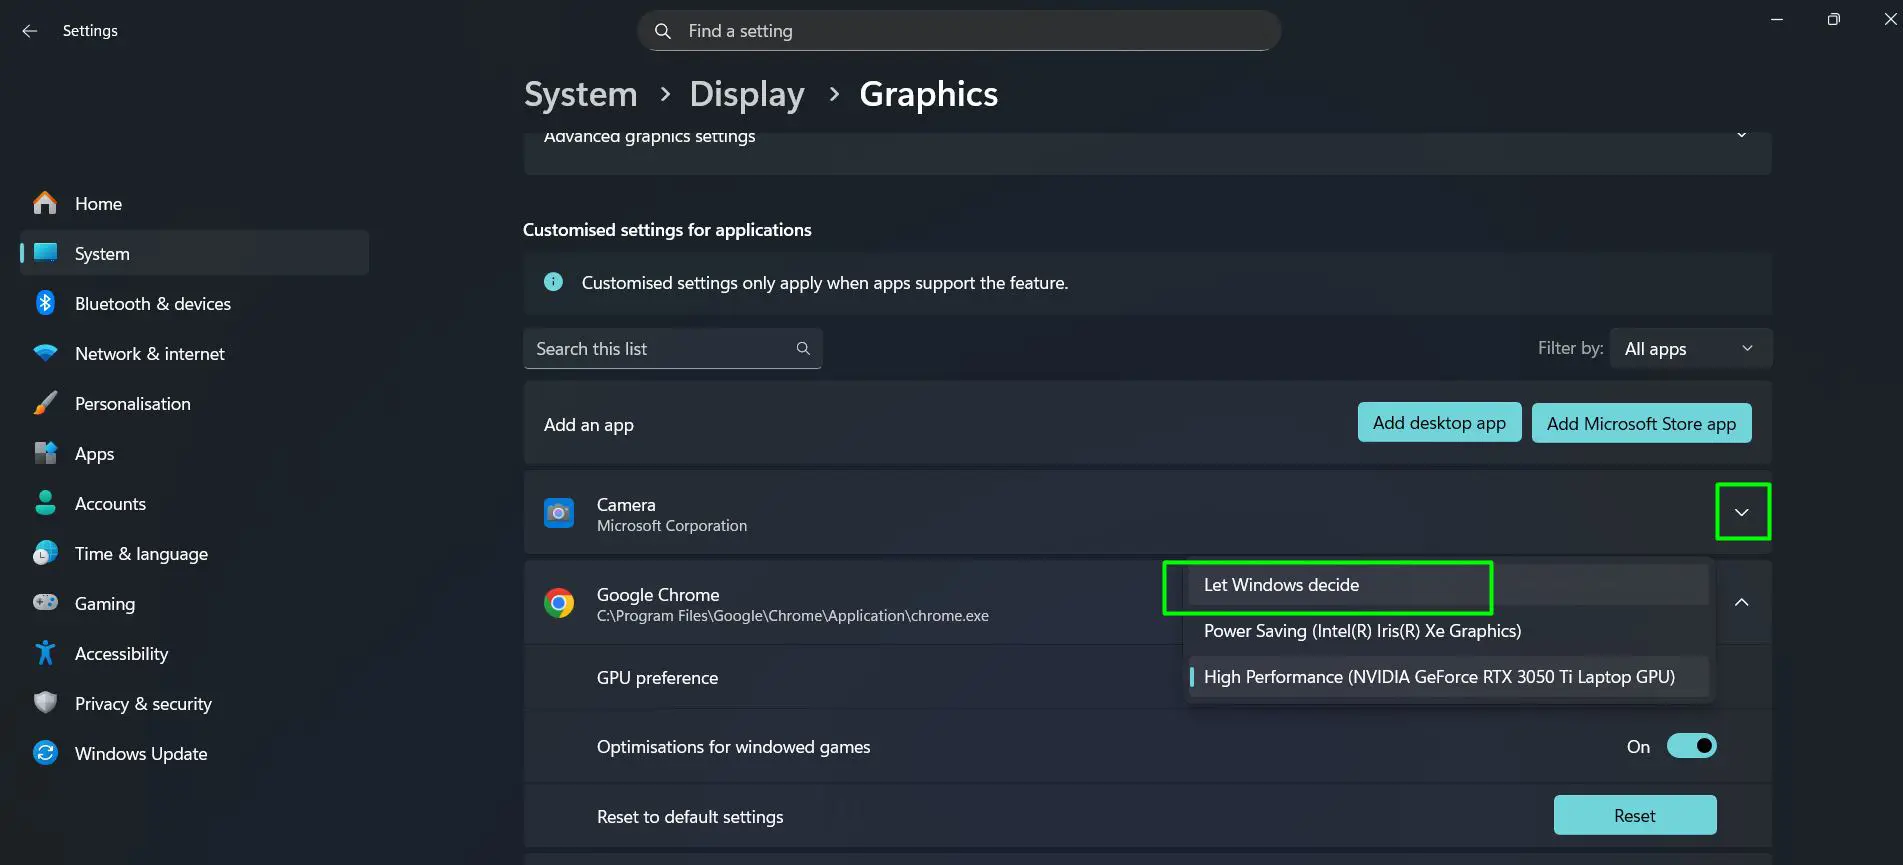Click the customised settings info note
The height and width of the screenshot is (865, 1903).
point(825,283)
